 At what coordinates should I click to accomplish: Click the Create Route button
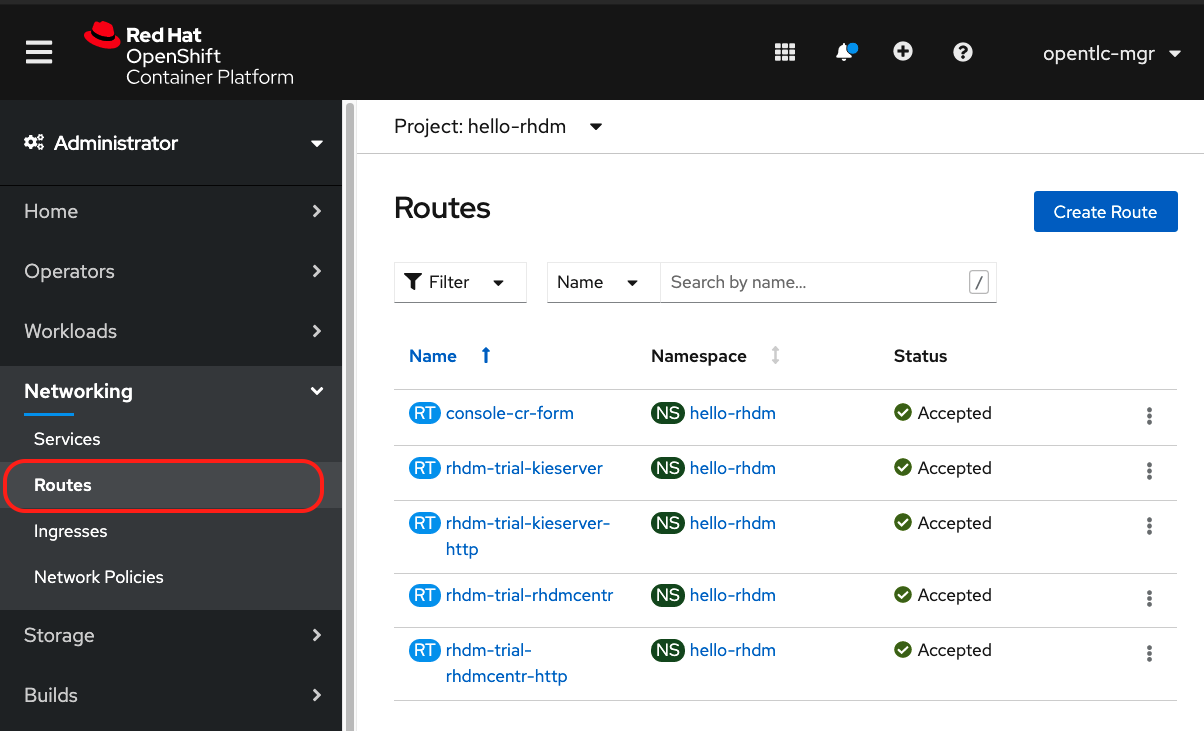(1105, 212)
